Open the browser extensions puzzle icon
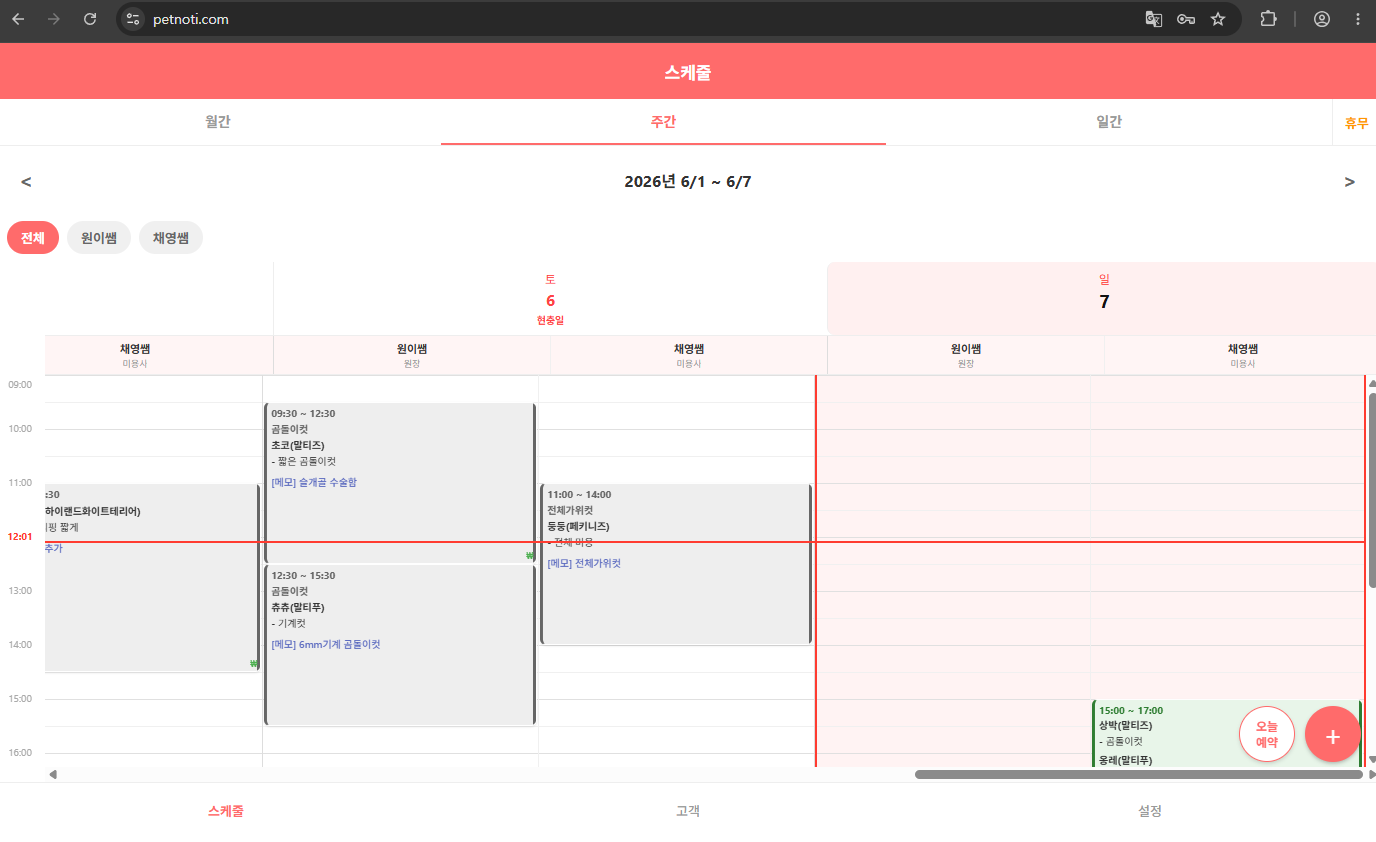 1268,19
